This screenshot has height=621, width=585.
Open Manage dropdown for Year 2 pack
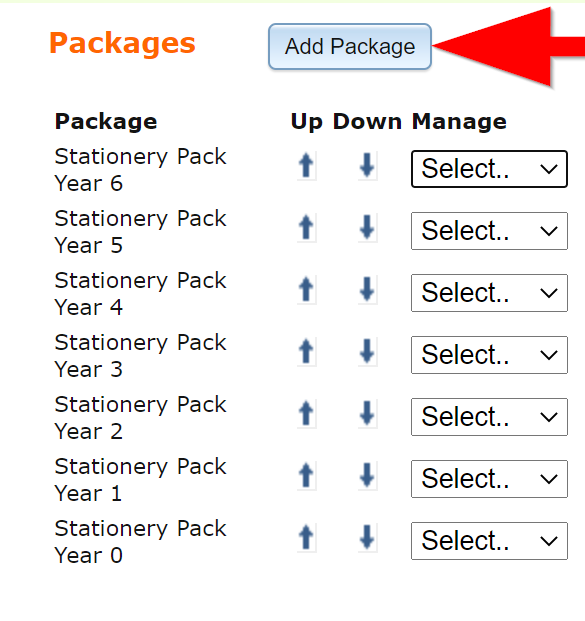(490, 417)
